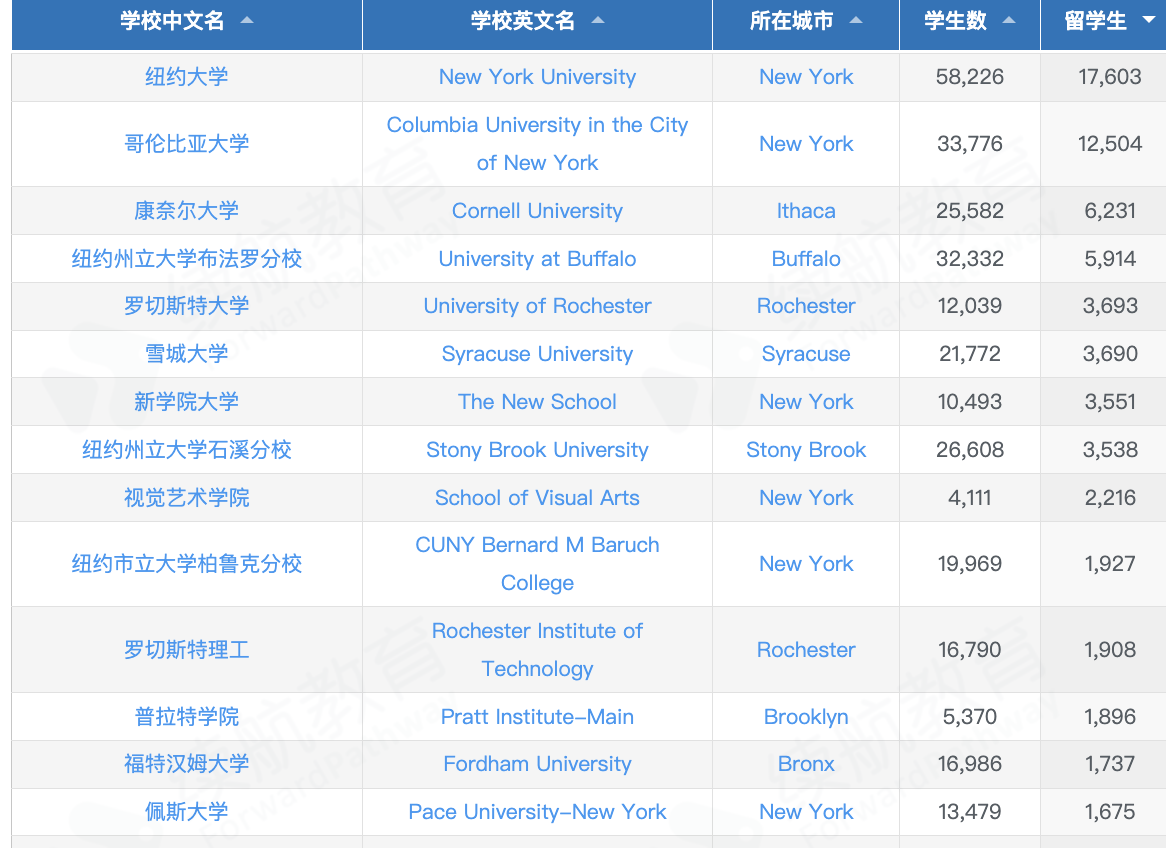Sort by the 学校英文名 column arrow

[x=598, y=21]
